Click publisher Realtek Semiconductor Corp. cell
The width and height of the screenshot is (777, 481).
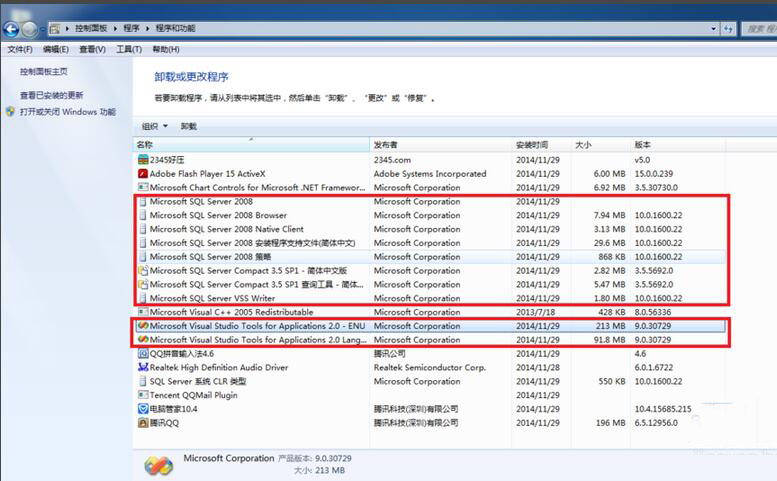coord(430,368)
